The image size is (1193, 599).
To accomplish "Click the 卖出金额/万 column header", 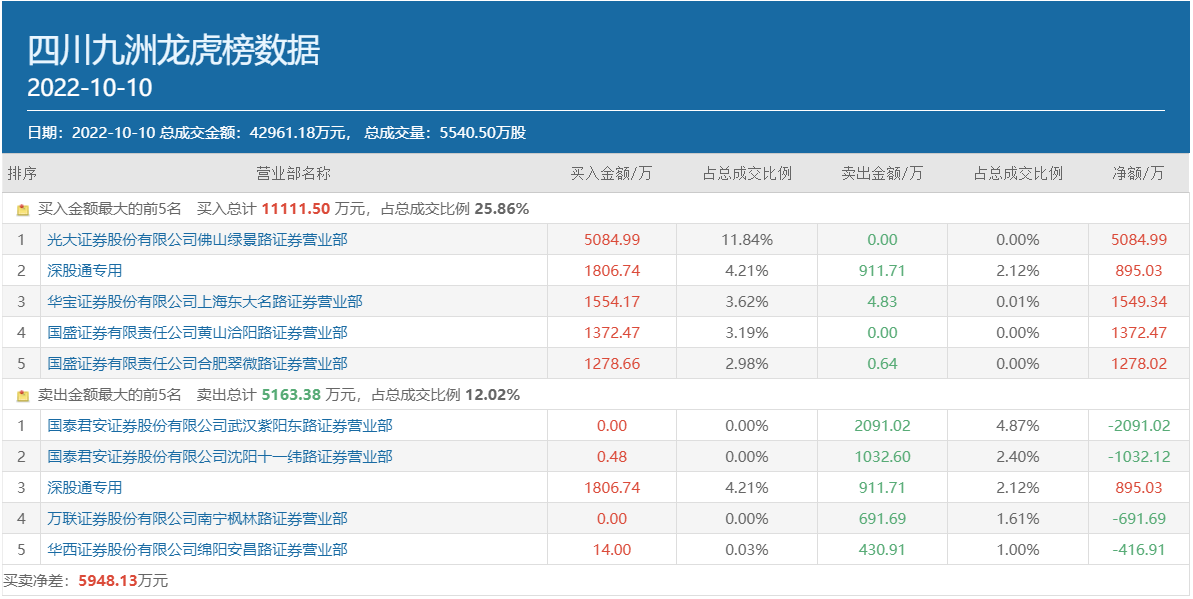I will 882,174.
